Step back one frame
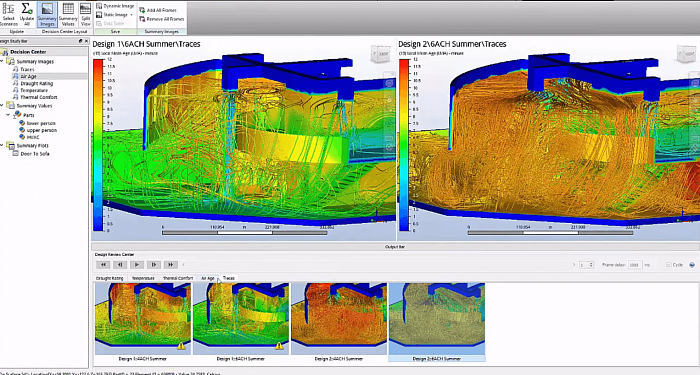 tap(120, 265)
